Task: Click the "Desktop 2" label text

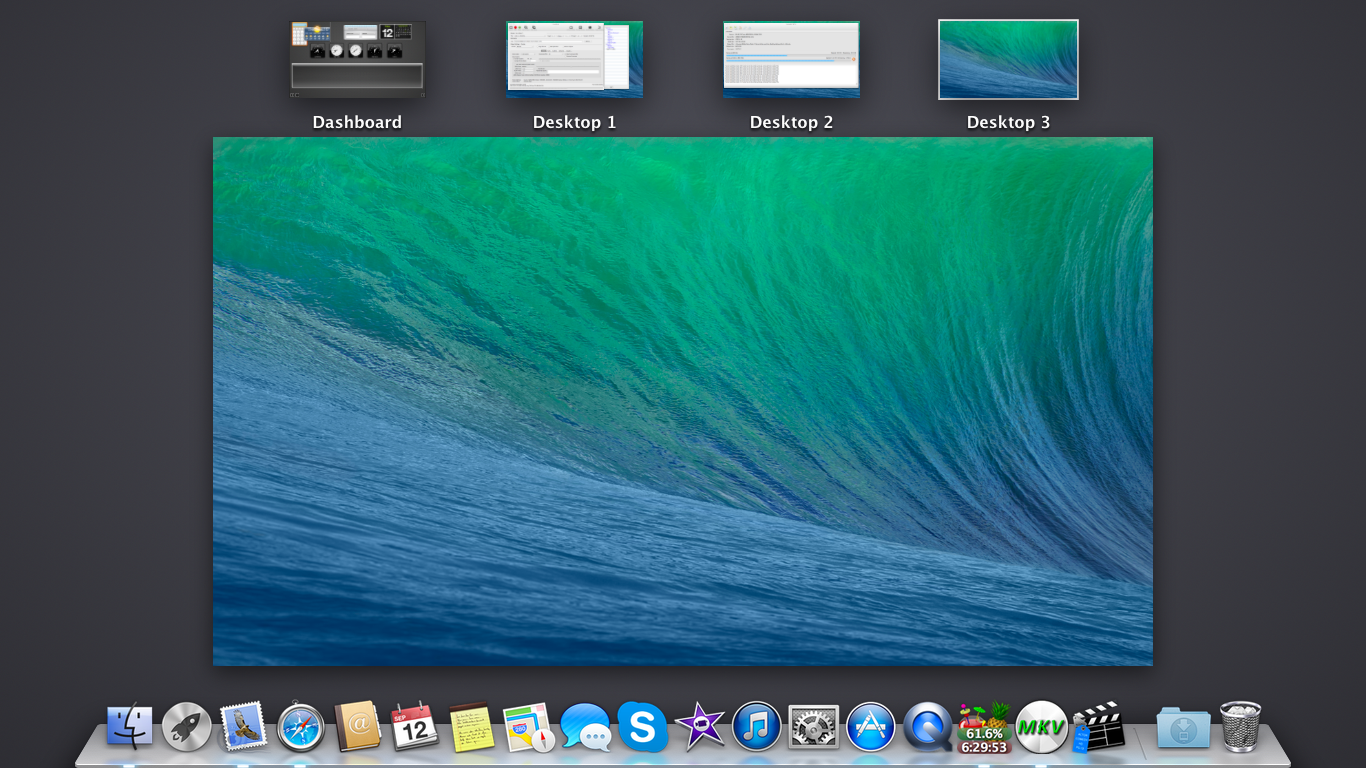Action: click(x=791, y=122)
